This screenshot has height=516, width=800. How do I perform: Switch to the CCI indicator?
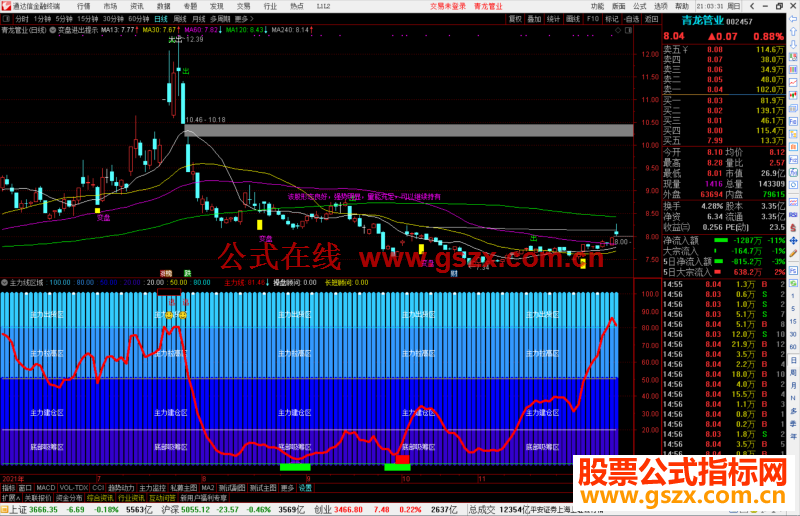[x=98, y=488]
